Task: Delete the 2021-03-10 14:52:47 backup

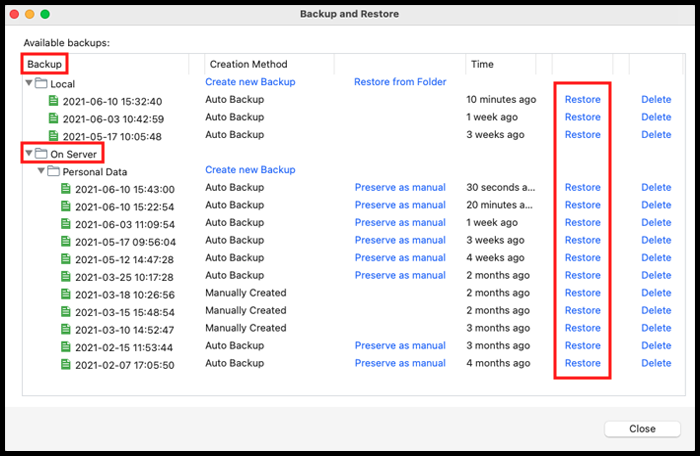Action: click(656, 328)
